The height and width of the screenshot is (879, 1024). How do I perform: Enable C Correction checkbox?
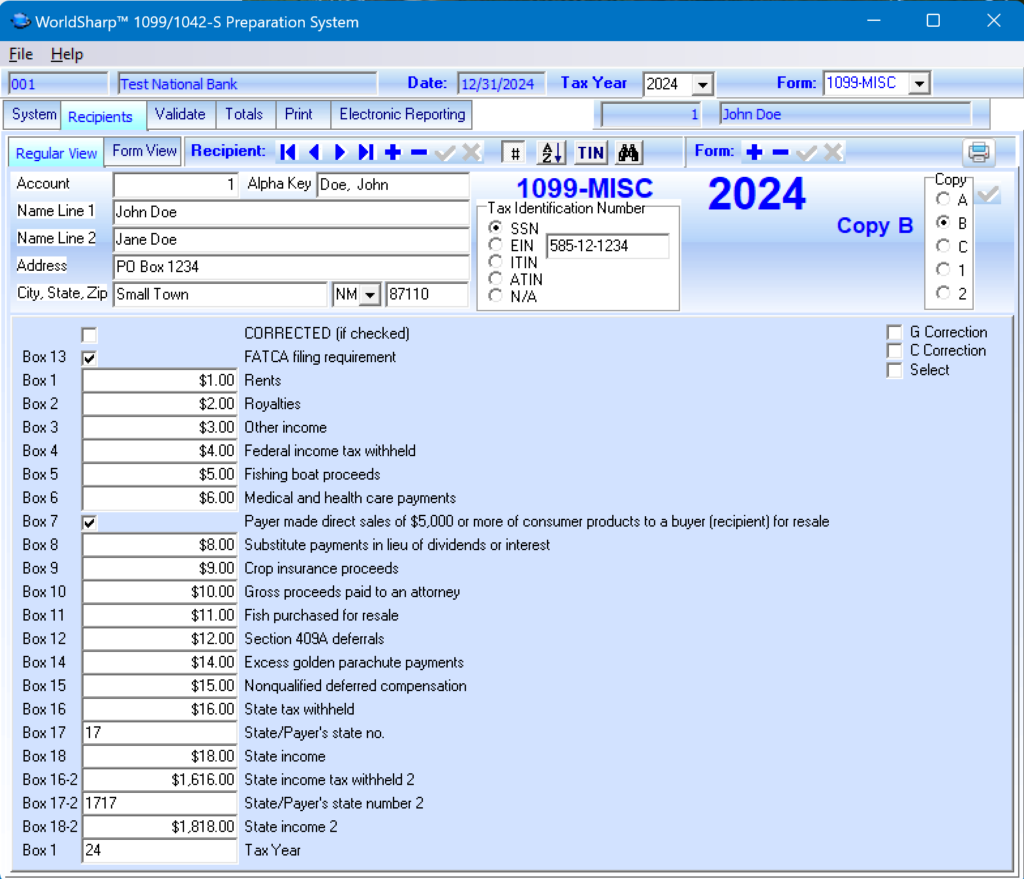click(894, 351)
